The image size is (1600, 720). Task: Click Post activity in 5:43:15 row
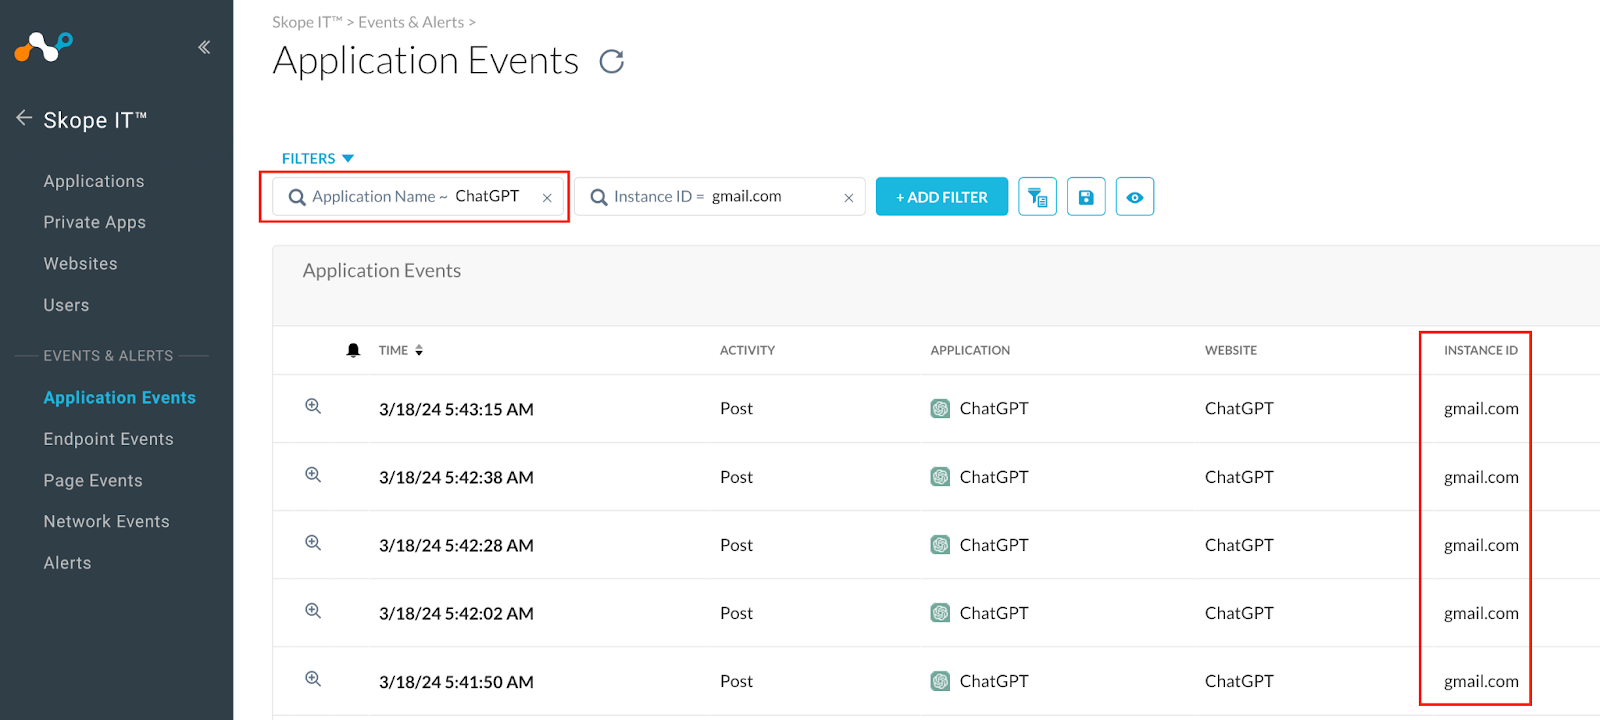click(736, 408)
